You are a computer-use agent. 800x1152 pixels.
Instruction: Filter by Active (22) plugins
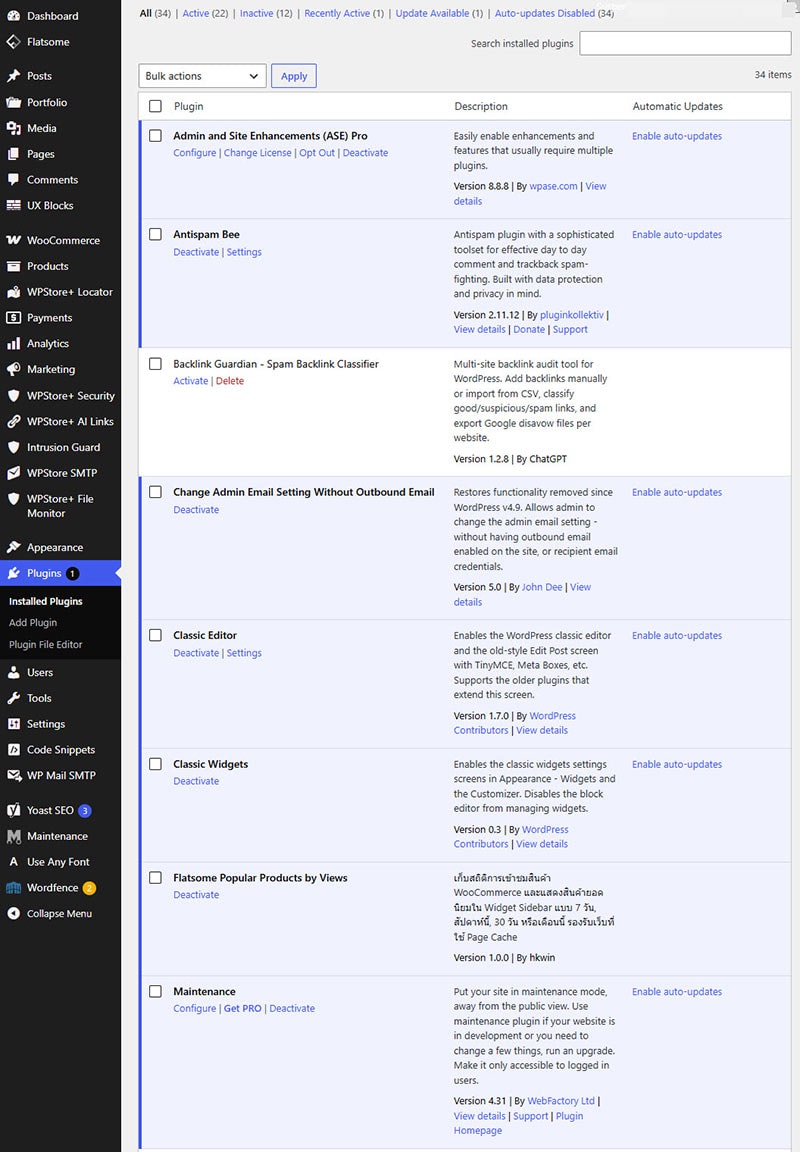(x=205, y=13)
